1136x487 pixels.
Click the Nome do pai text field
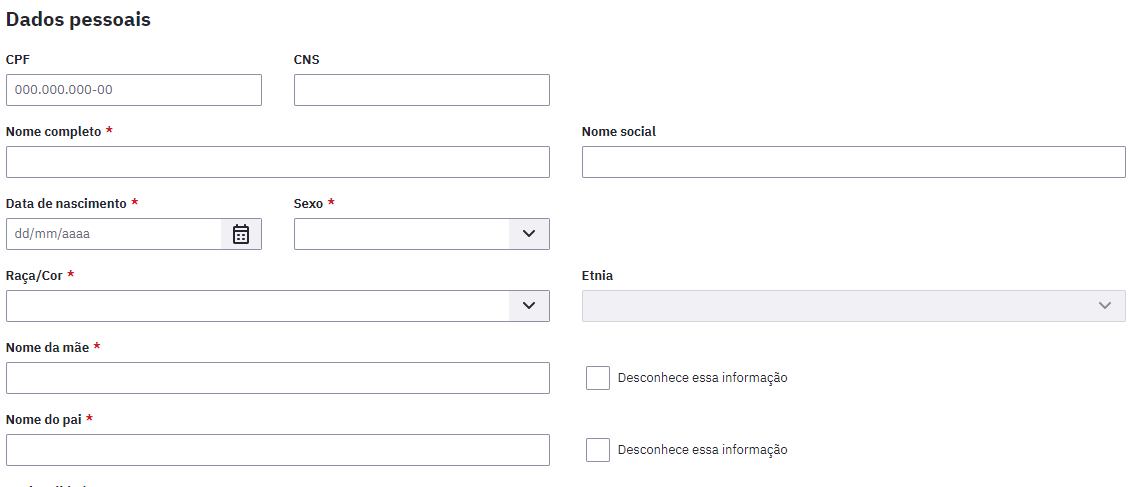[x=277, y=449]
